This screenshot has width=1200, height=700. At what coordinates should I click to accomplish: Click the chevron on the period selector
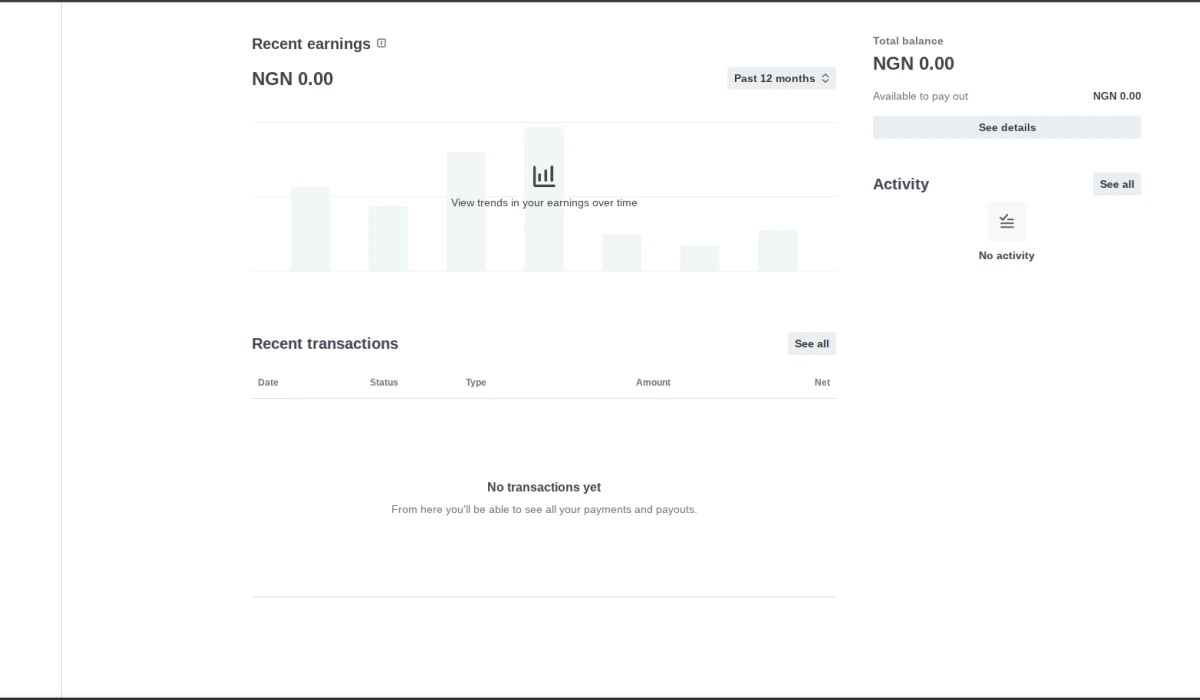[x=825, y=78]
